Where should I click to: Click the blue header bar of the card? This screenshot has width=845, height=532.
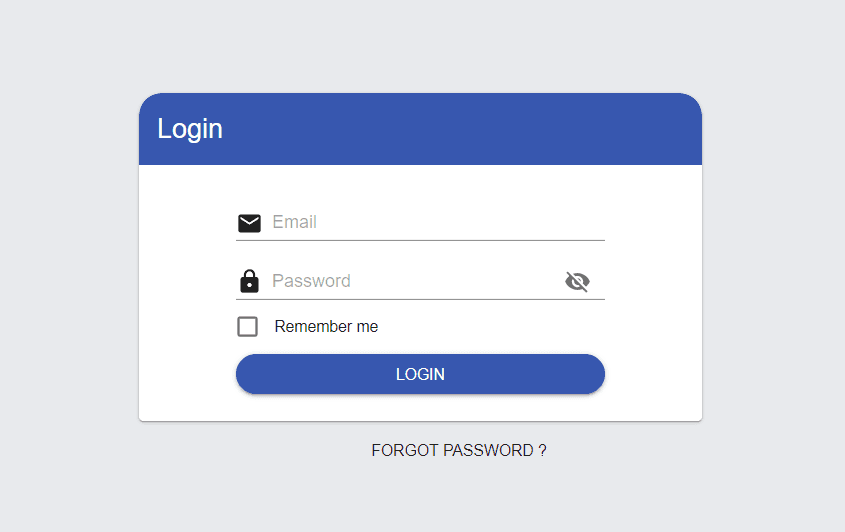click(420, 129)
